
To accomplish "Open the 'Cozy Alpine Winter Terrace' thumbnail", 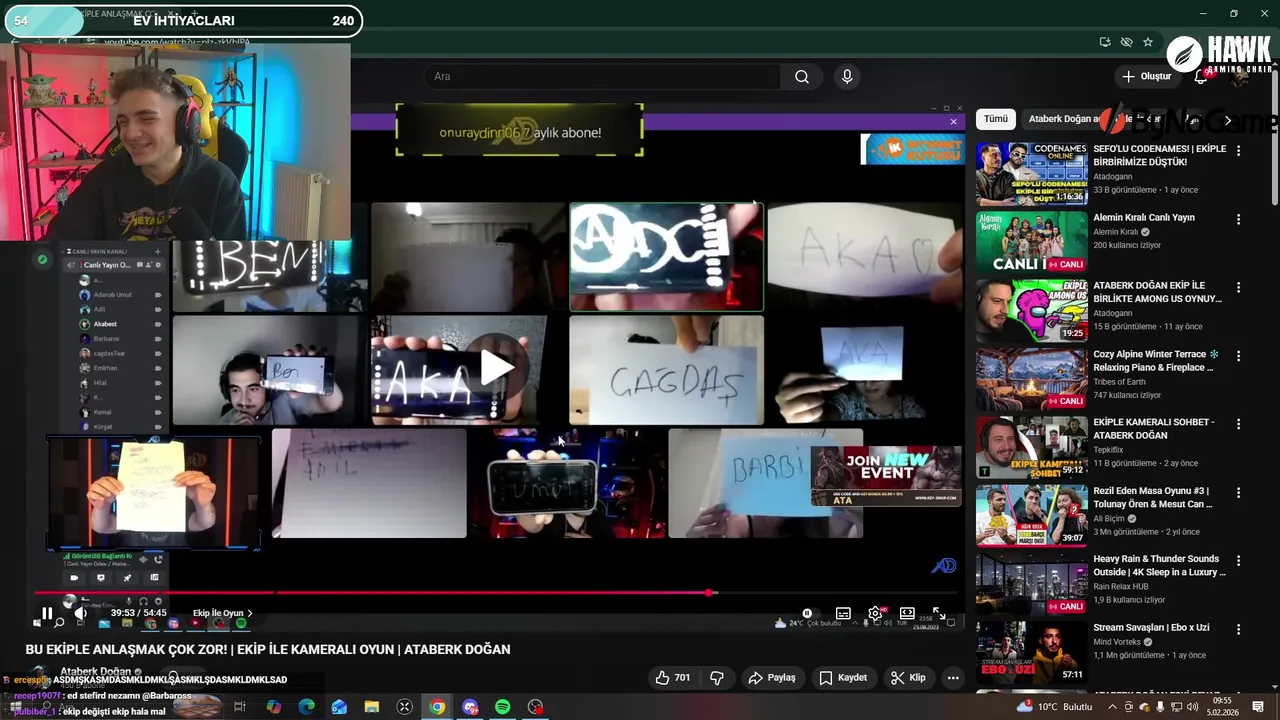I will (1031, 379).
